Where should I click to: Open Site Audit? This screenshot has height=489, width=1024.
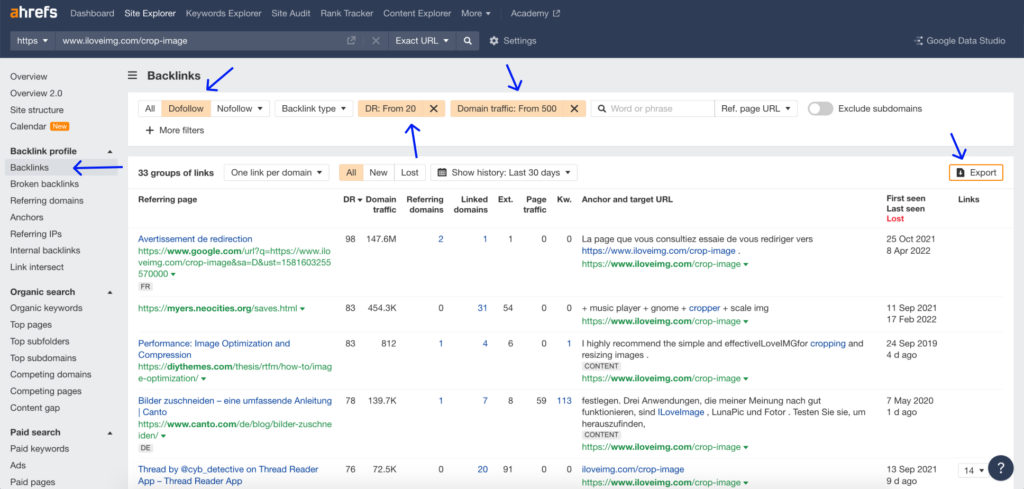tap(291, 13)
